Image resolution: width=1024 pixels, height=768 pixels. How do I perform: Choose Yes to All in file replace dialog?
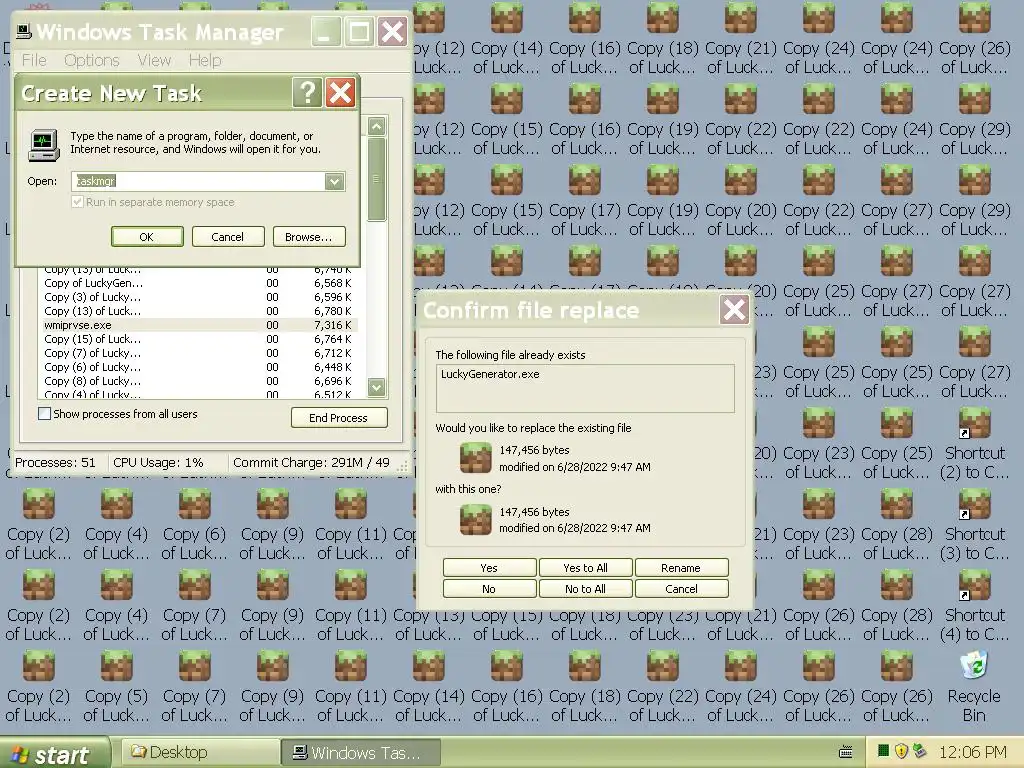585,568
